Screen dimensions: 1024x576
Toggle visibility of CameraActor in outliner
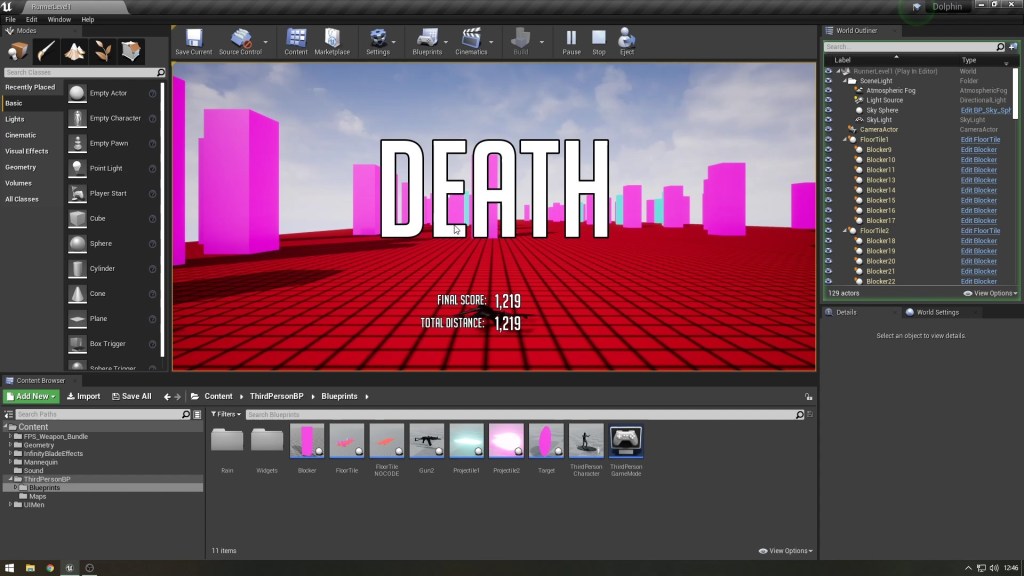click(828, 129)
